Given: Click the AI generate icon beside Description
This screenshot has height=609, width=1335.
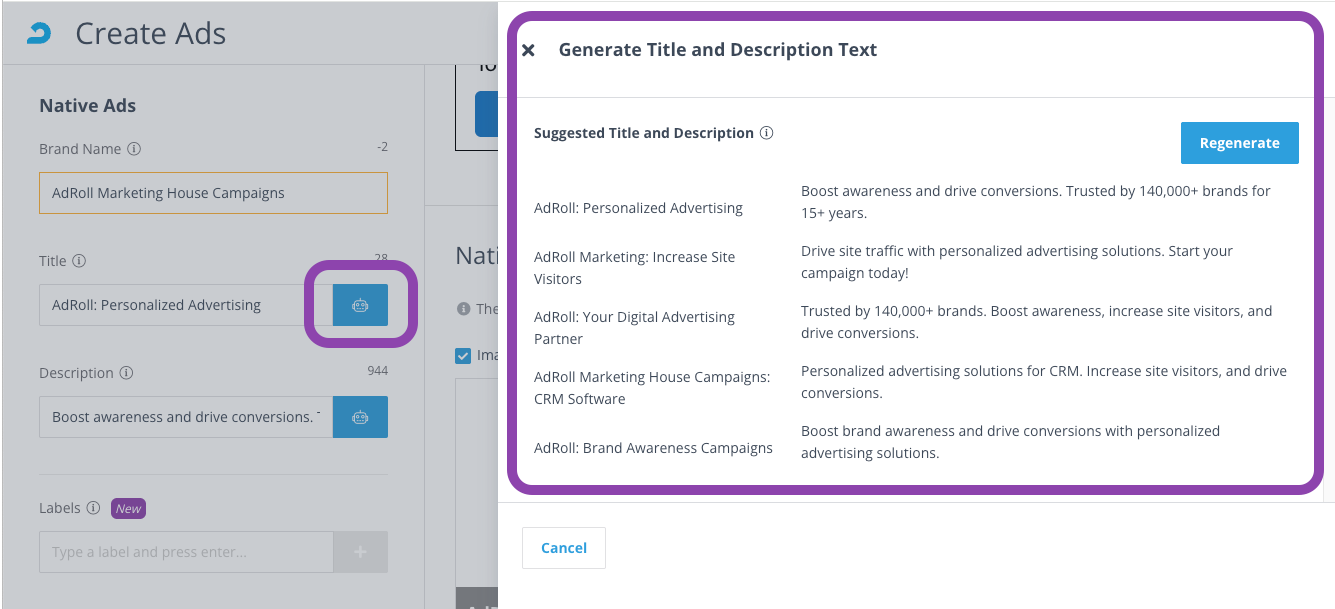Looking at the screenshot, I should (360, 417).
